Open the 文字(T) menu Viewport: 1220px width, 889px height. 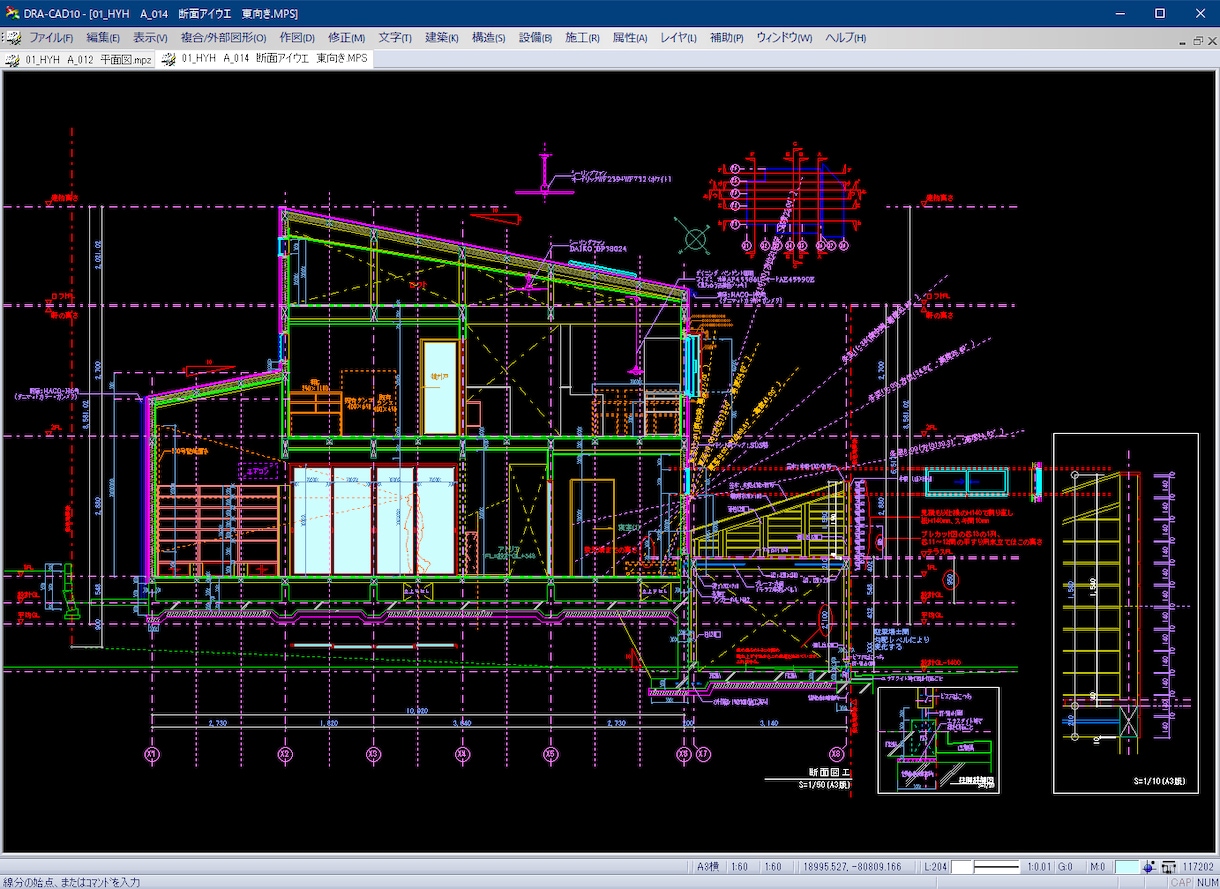coord(394,38)
